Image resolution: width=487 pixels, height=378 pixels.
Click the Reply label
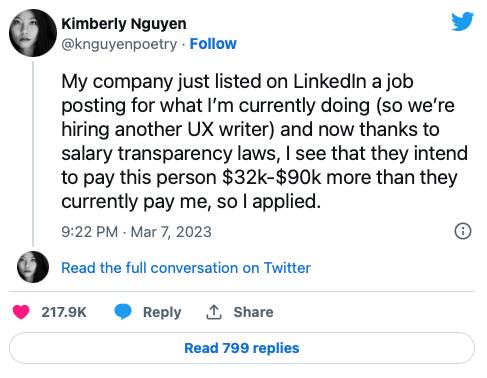coord(162,313)
